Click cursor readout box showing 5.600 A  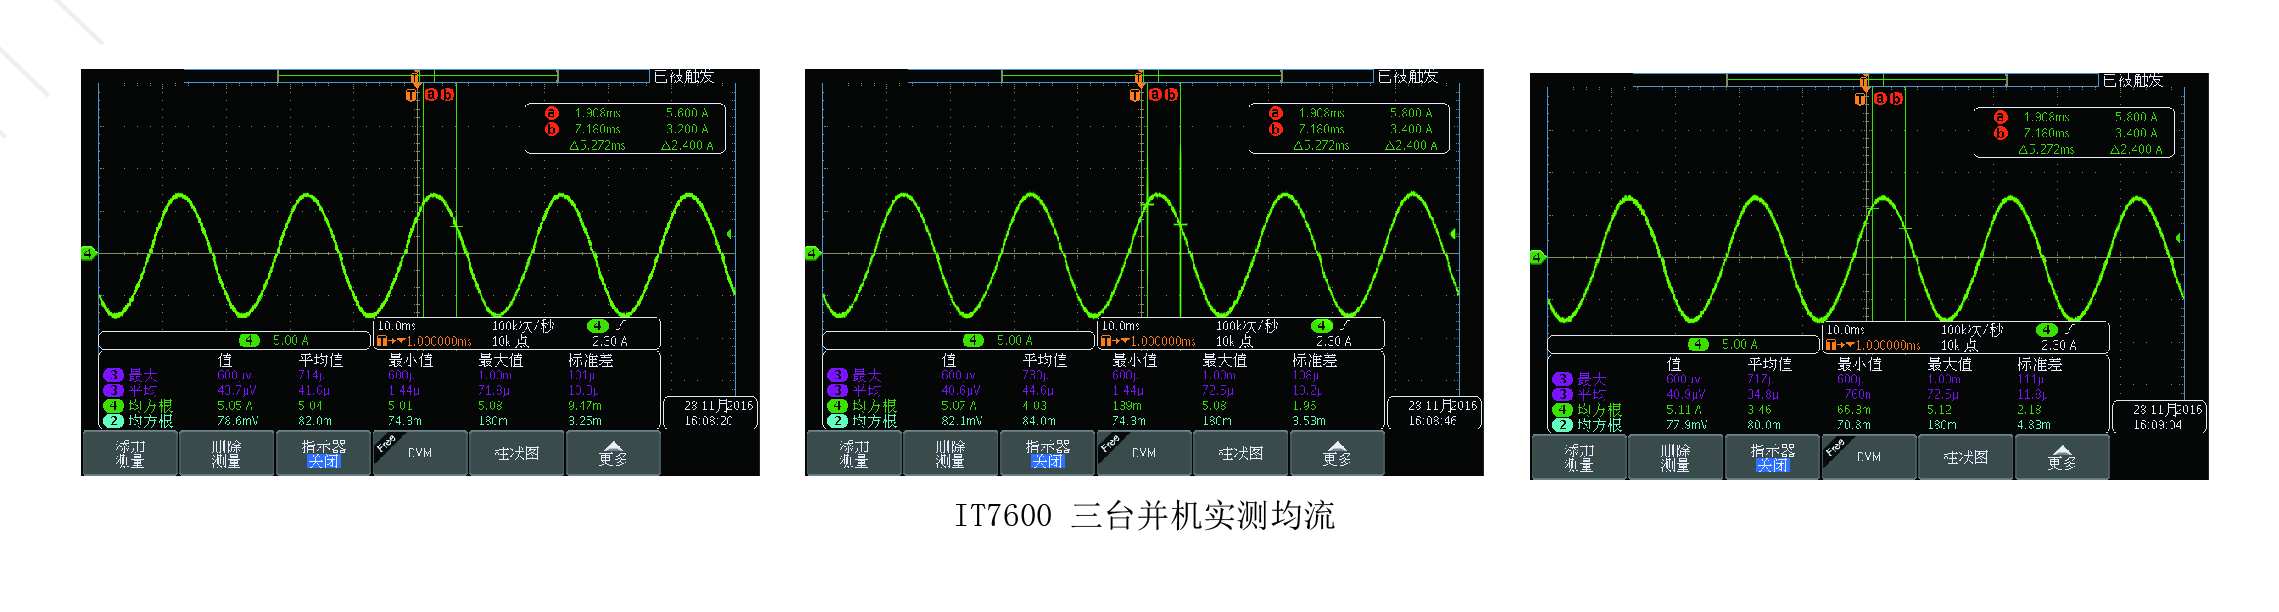tap(625, 129)
